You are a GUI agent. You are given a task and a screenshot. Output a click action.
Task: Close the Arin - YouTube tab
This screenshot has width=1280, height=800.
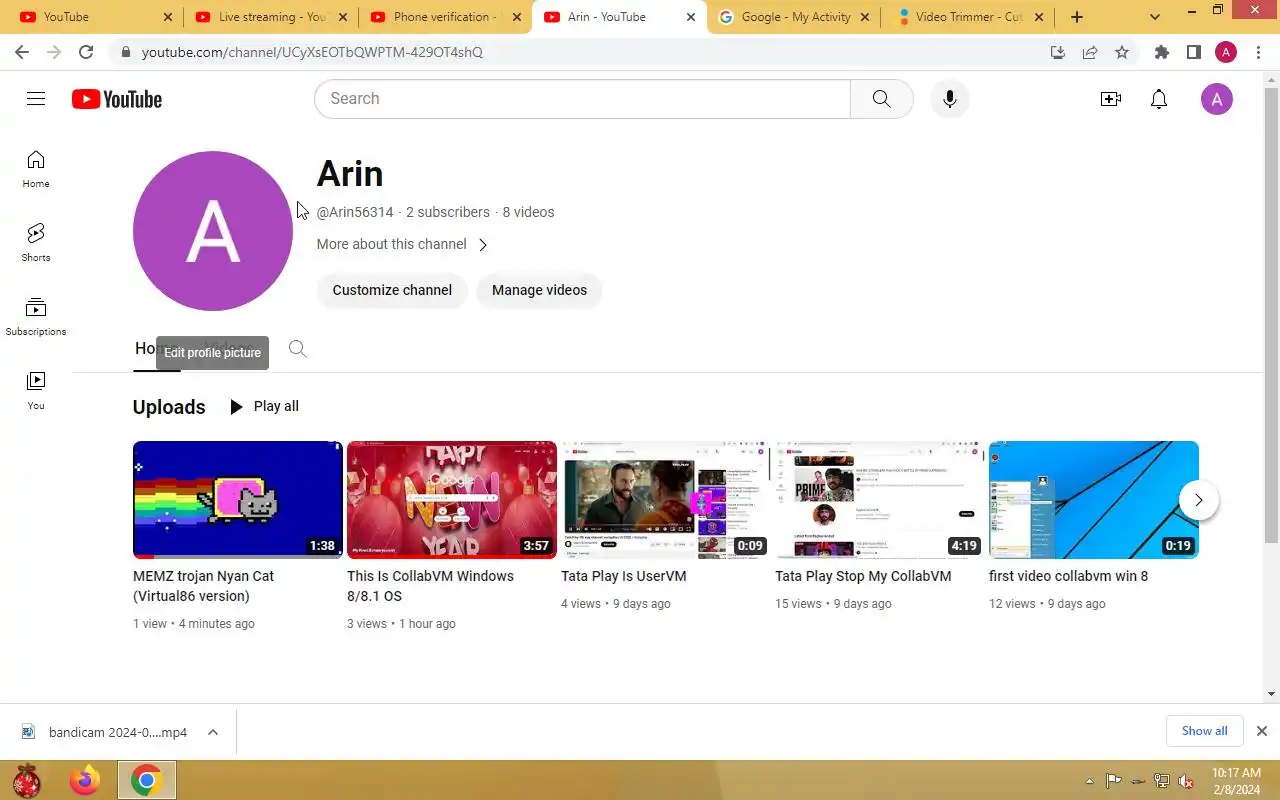click(x=691, y=17)
